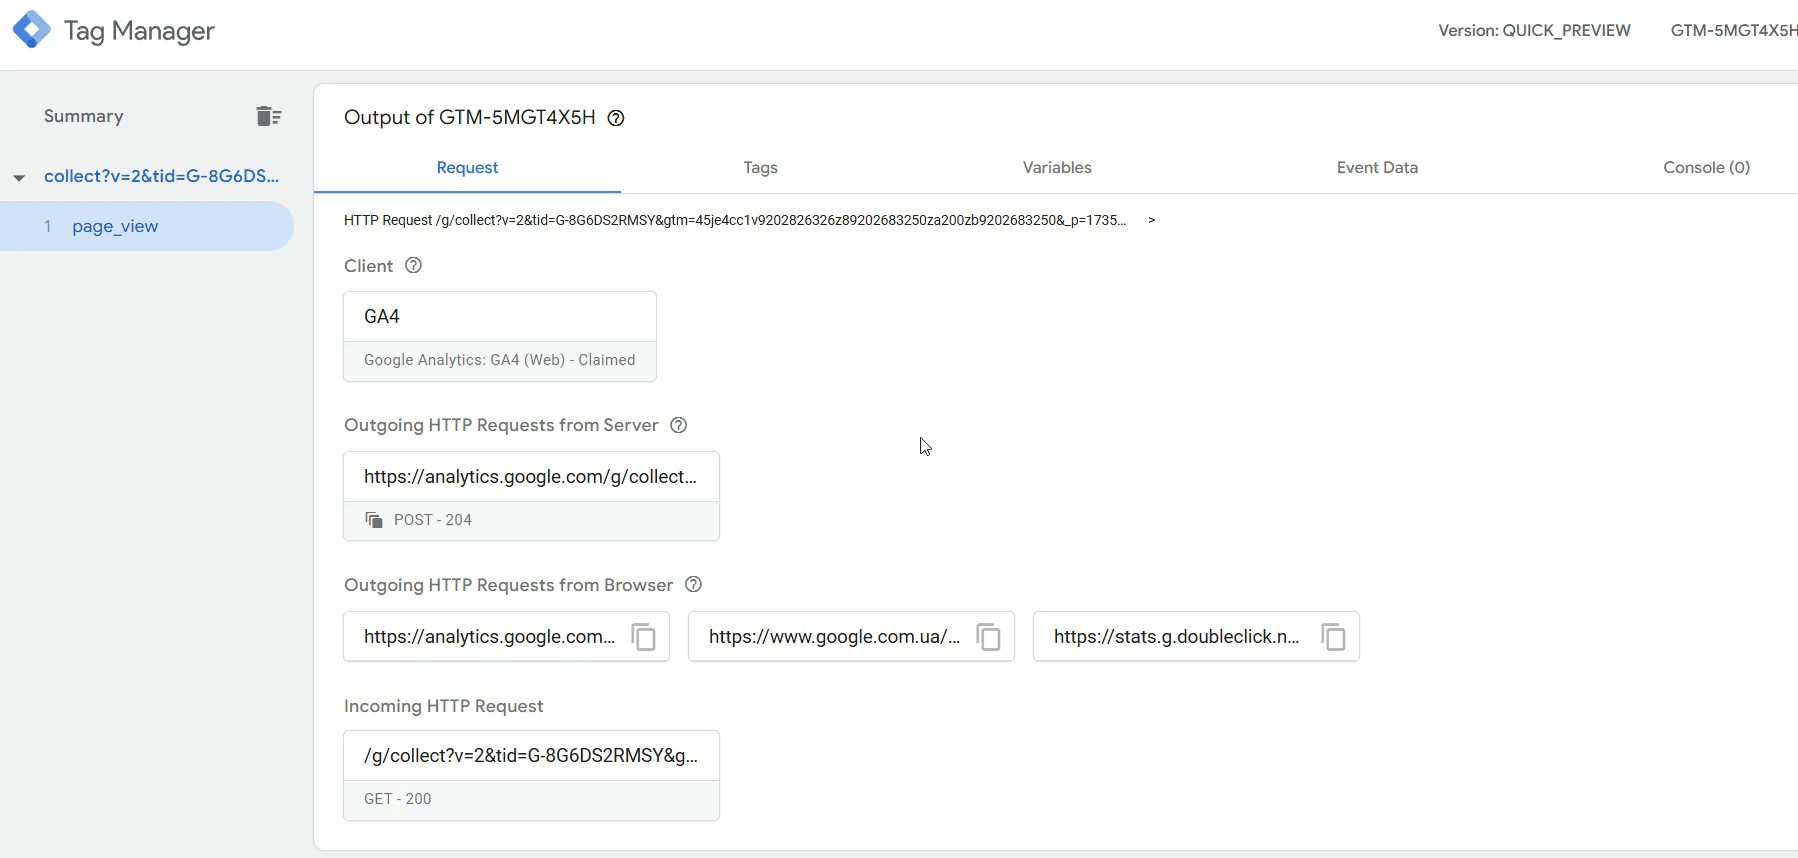Open help for Outgoing HTTP Requests from Server
1798x858 pixels.
678,425
